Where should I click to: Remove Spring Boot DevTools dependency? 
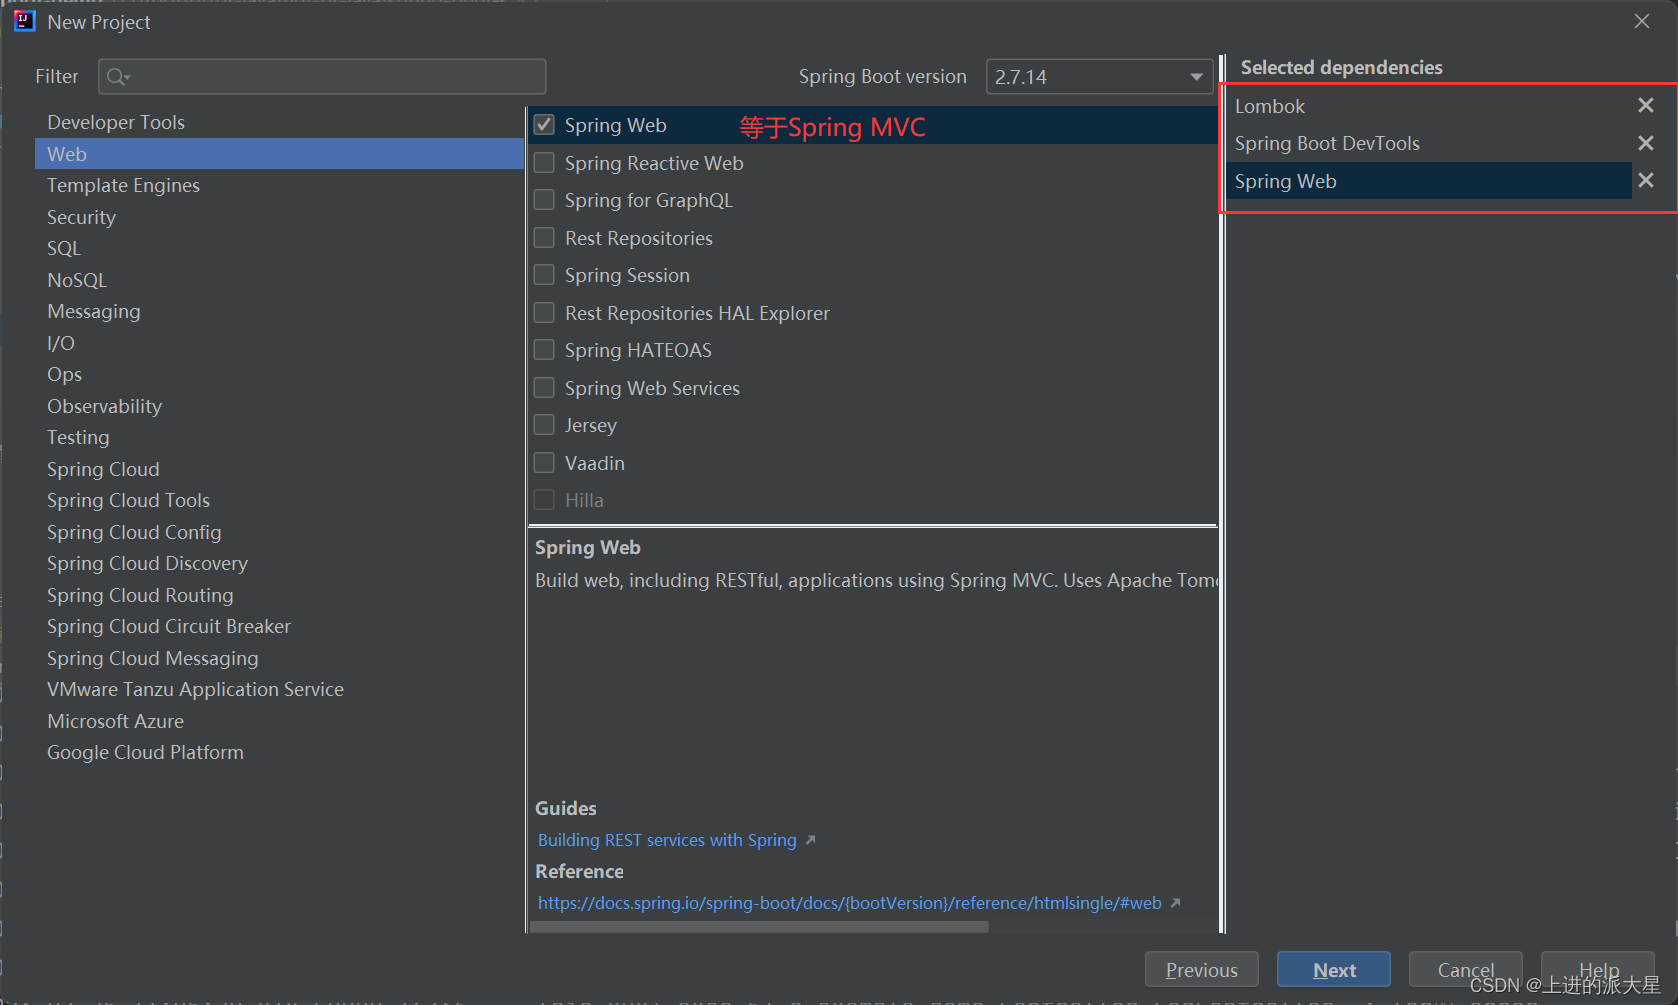tap(1645, 143)
